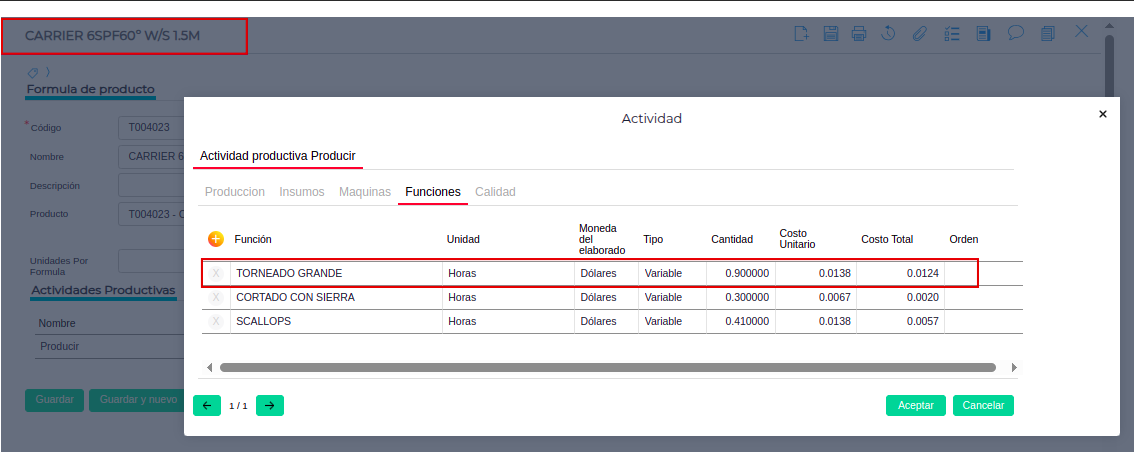Click Horas unit in TORNEADO GRANDE row
Screen dimensions: 1134x452
click(508, 273)
